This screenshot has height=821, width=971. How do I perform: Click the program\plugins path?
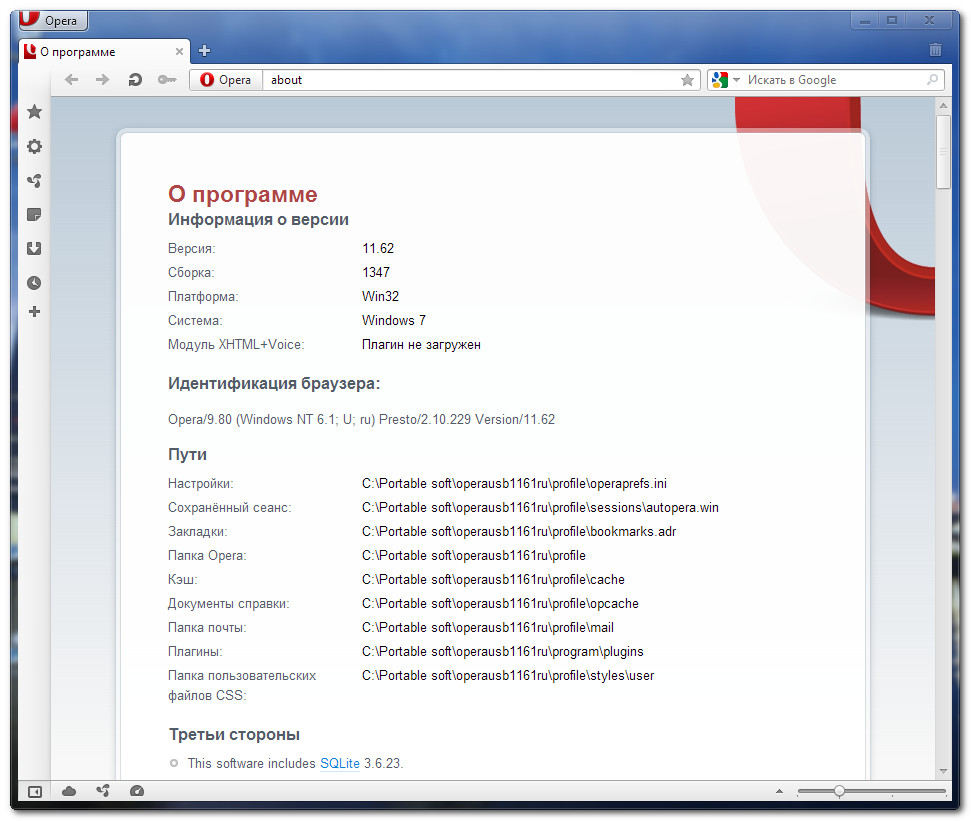click(x=503, y=652)
